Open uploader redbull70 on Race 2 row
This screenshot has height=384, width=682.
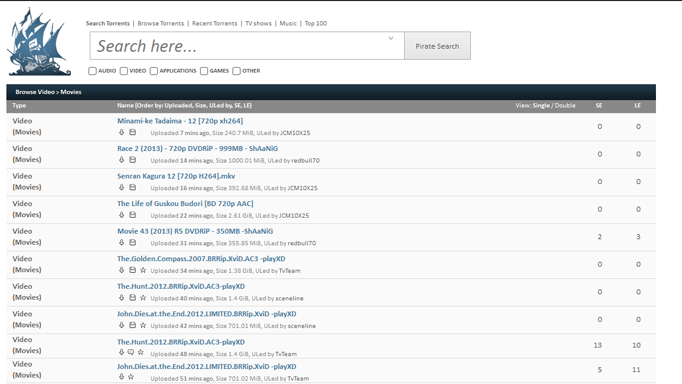tap(305, 160)
